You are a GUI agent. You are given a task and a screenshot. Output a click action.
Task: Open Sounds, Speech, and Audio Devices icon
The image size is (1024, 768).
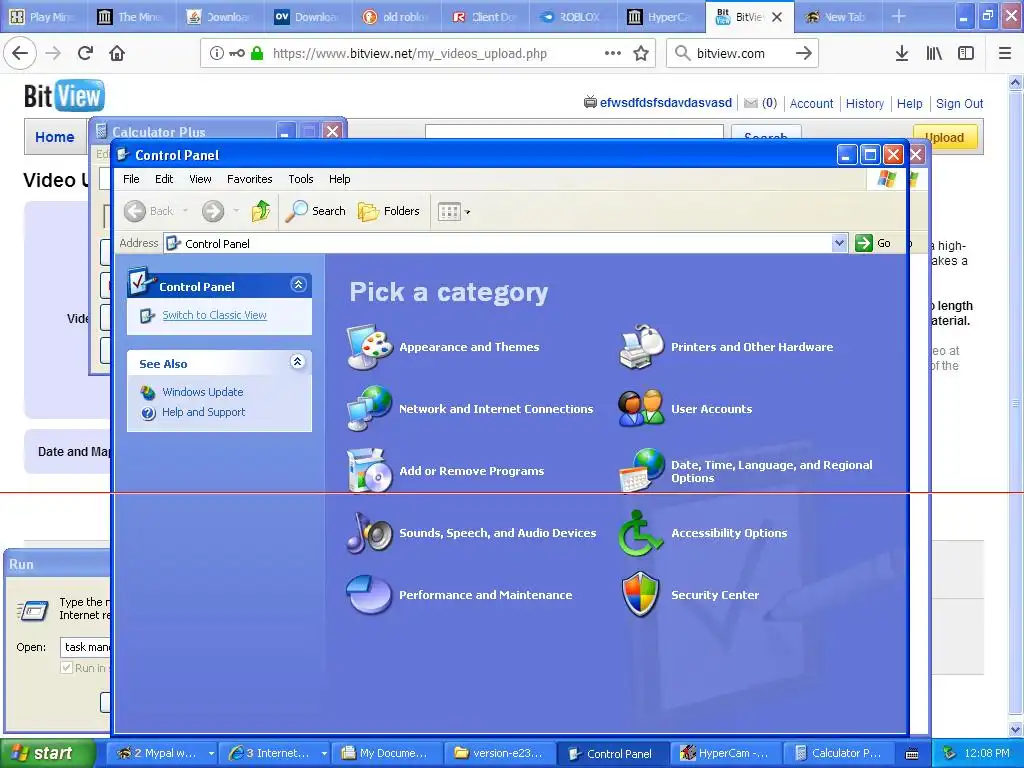coord(370,532)
